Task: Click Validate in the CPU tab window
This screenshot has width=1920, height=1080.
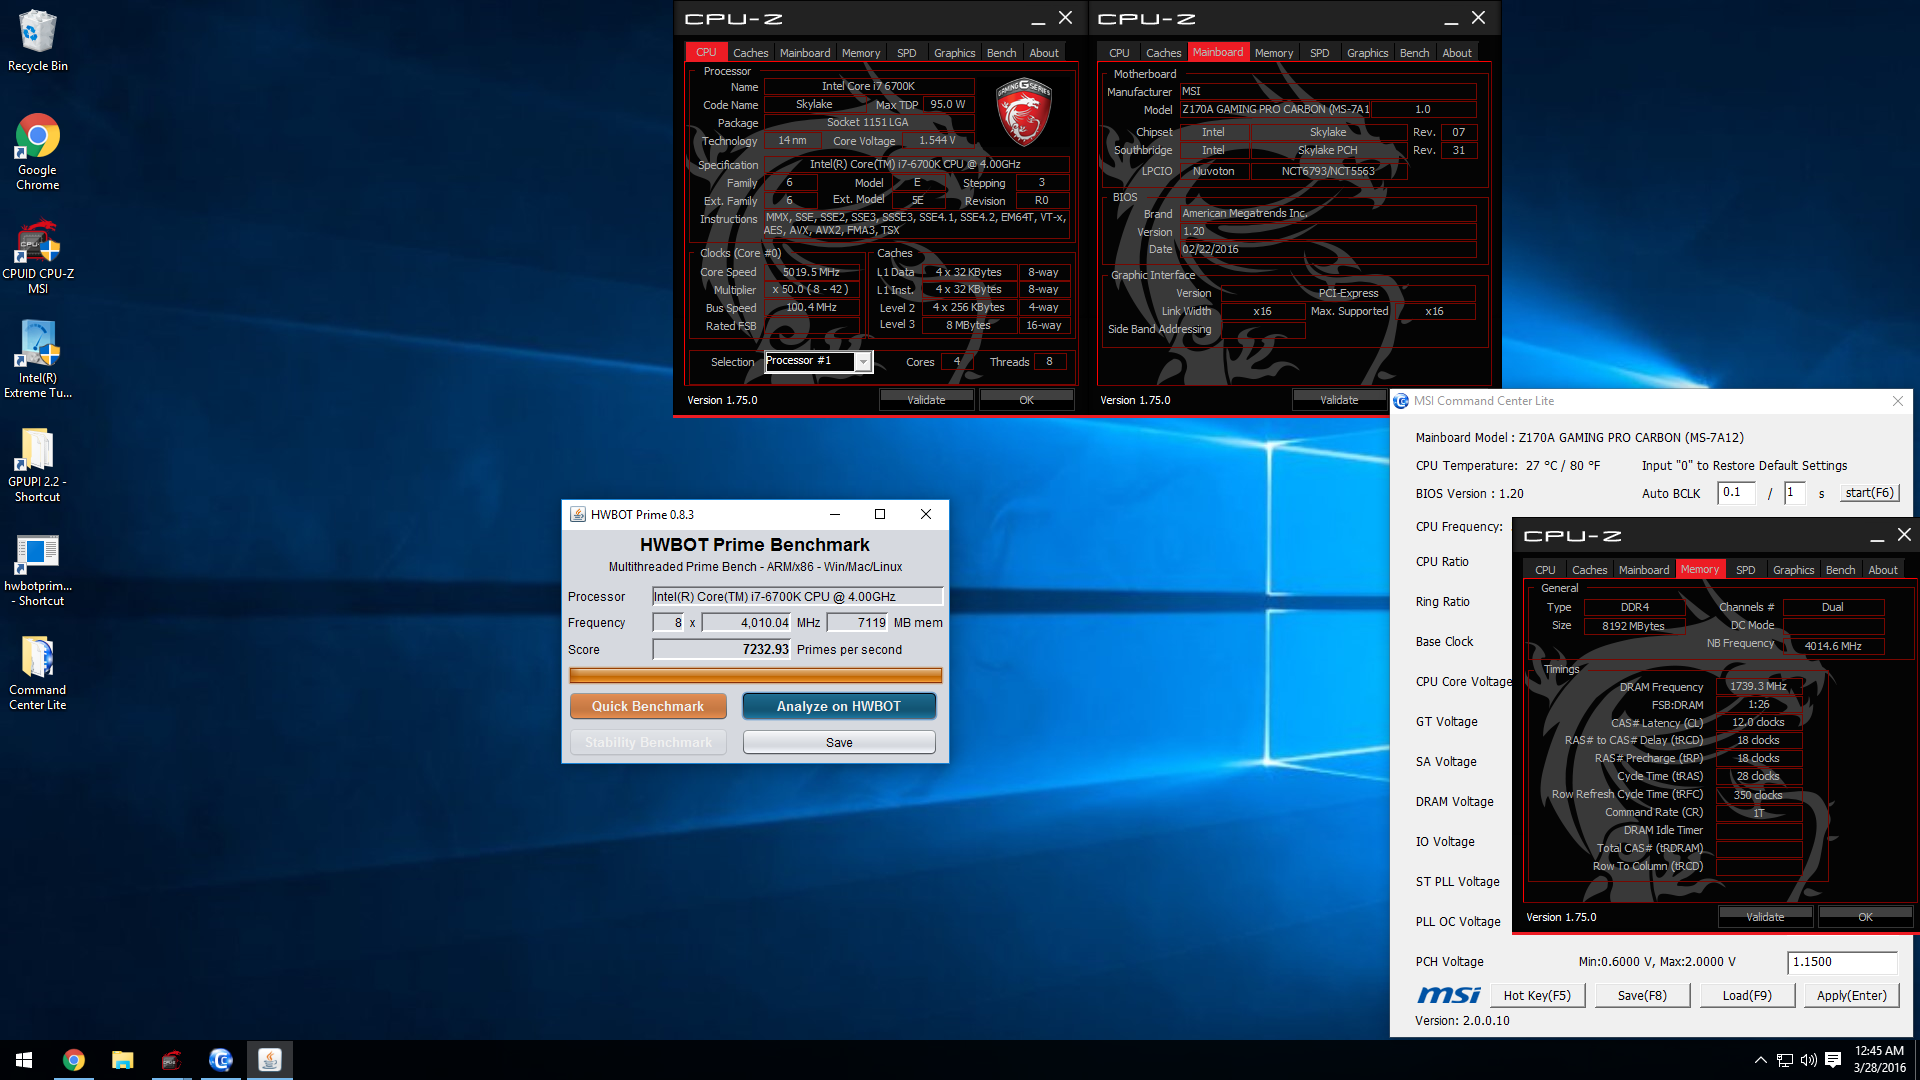Action: pyautogui.click(x=926, y=400)
